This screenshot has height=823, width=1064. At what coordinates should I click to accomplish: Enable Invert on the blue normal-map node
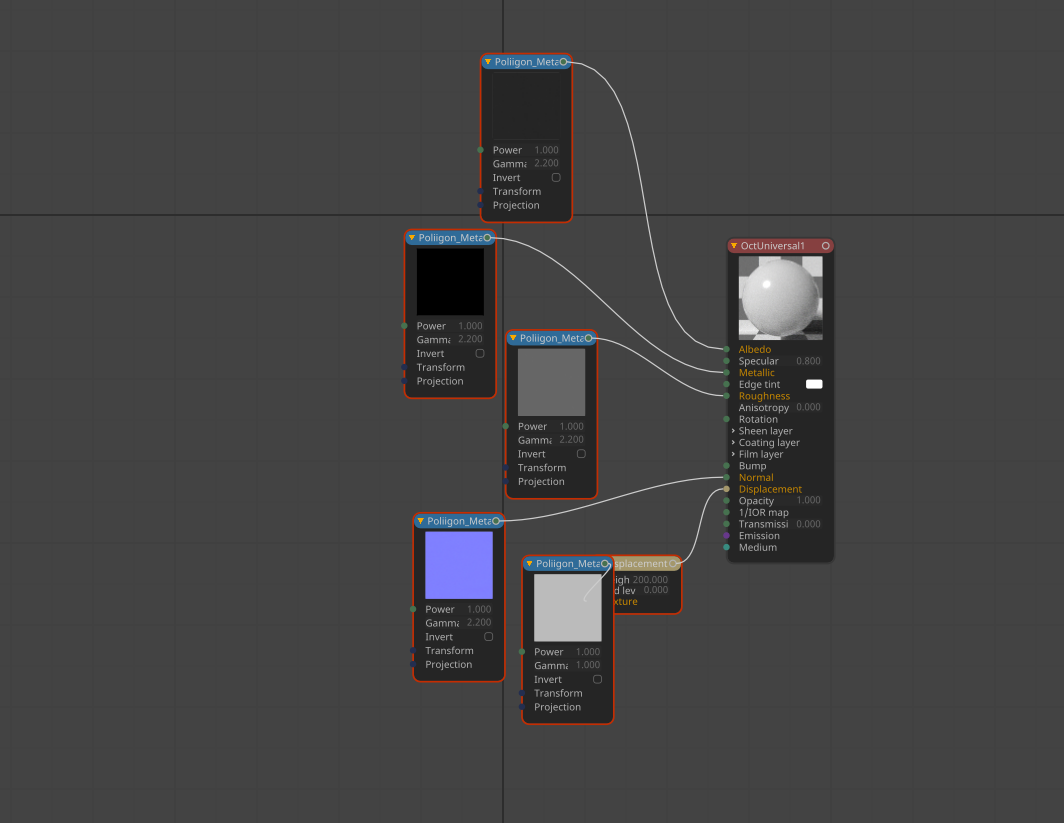pyautogui.click(x=488, y=637)
